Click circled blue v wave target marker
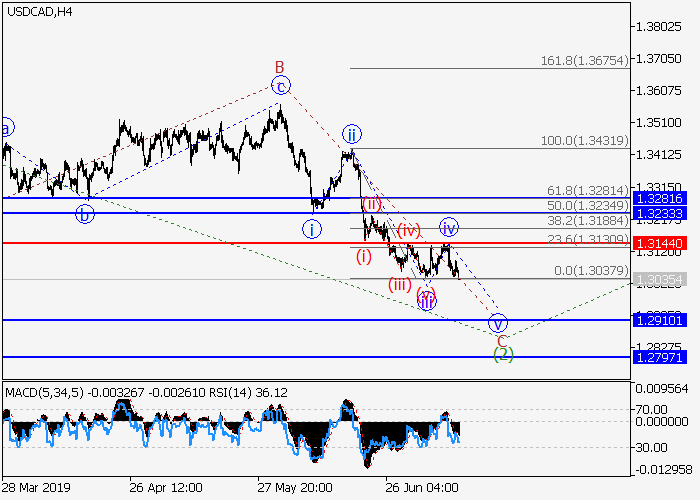 coord(498,323)
